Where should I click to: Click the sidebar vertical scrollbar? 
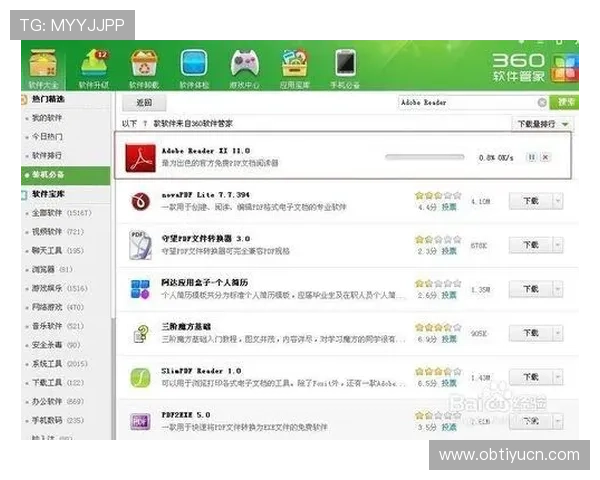click(113, 379)
